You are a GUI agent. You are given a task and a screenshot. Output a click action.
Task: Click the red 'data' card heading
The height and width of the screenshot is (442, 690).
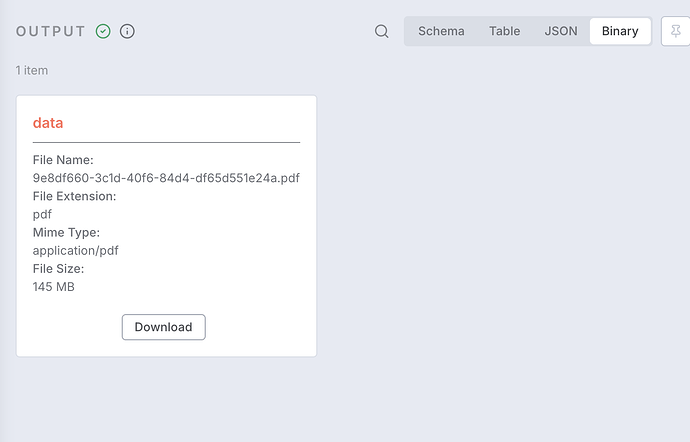(48, 123)
